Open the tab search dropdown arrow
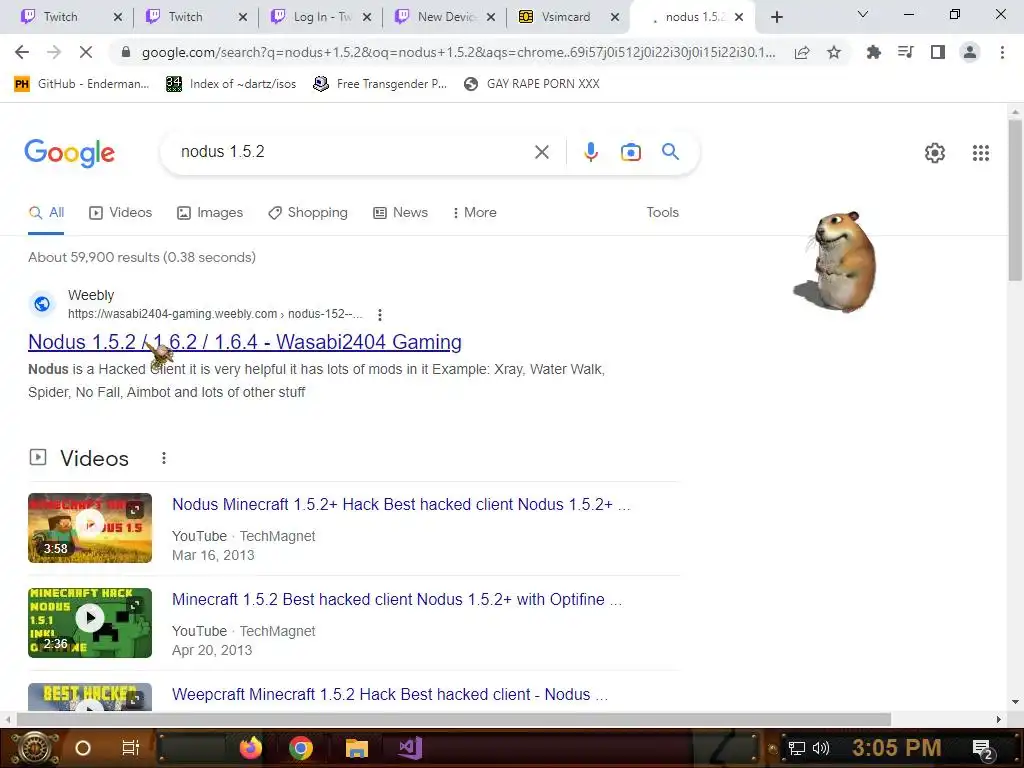Screen dimensions: 1024x768 click(x=863, y=14)
